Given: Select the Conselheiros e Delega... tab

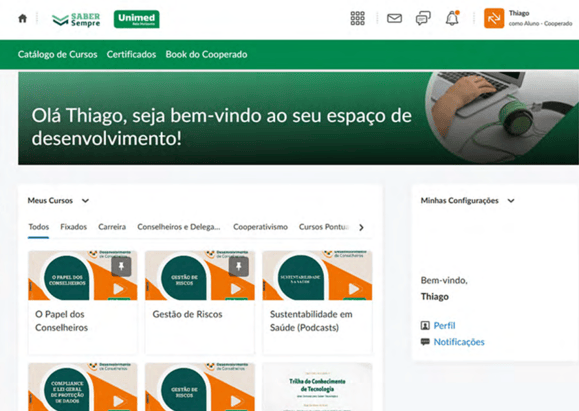Looking at the screenshot, I should coord(179,227).
